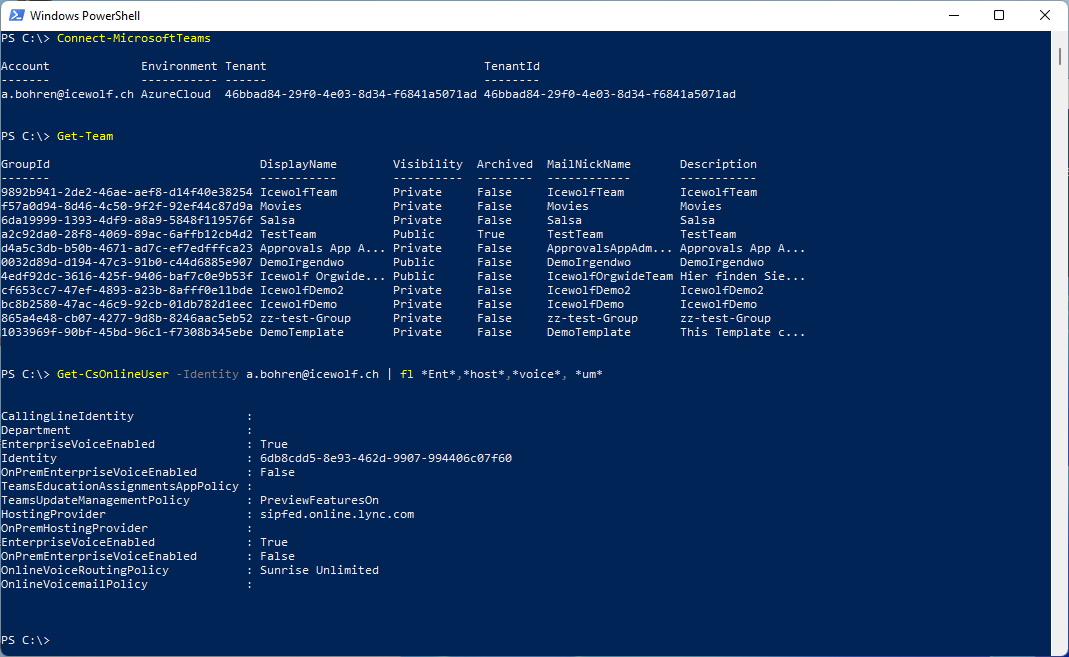Click the 'Department' property name

(x=36, y=430)
